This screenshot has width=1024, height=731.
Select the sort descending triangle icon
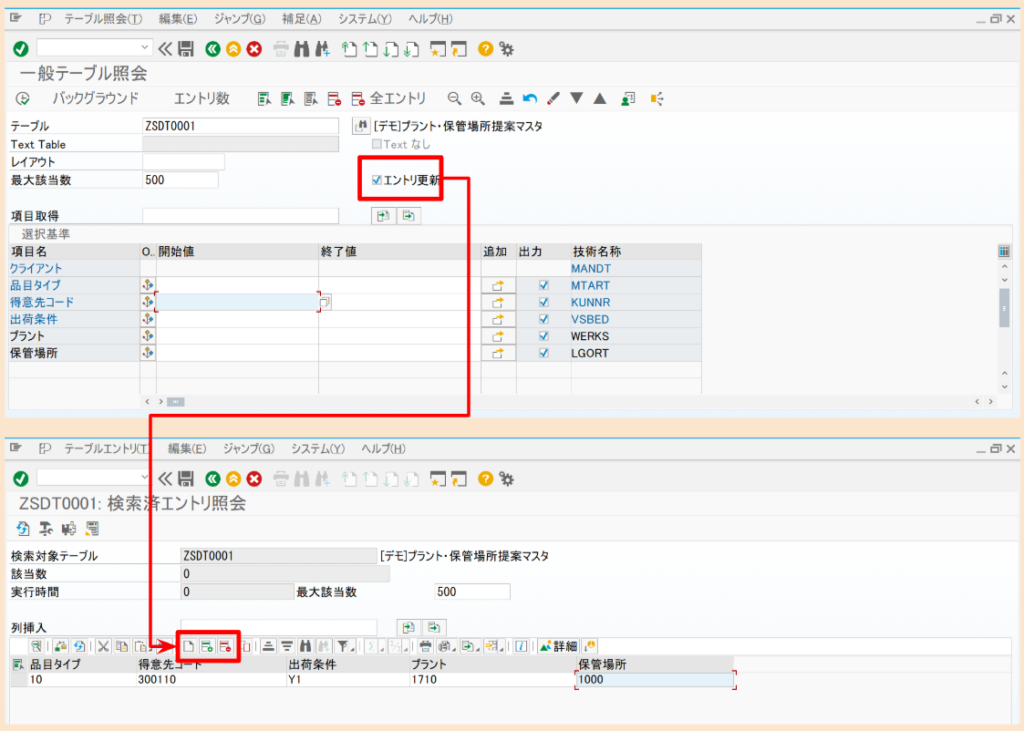pyautogui.click(x=577, y=100)
